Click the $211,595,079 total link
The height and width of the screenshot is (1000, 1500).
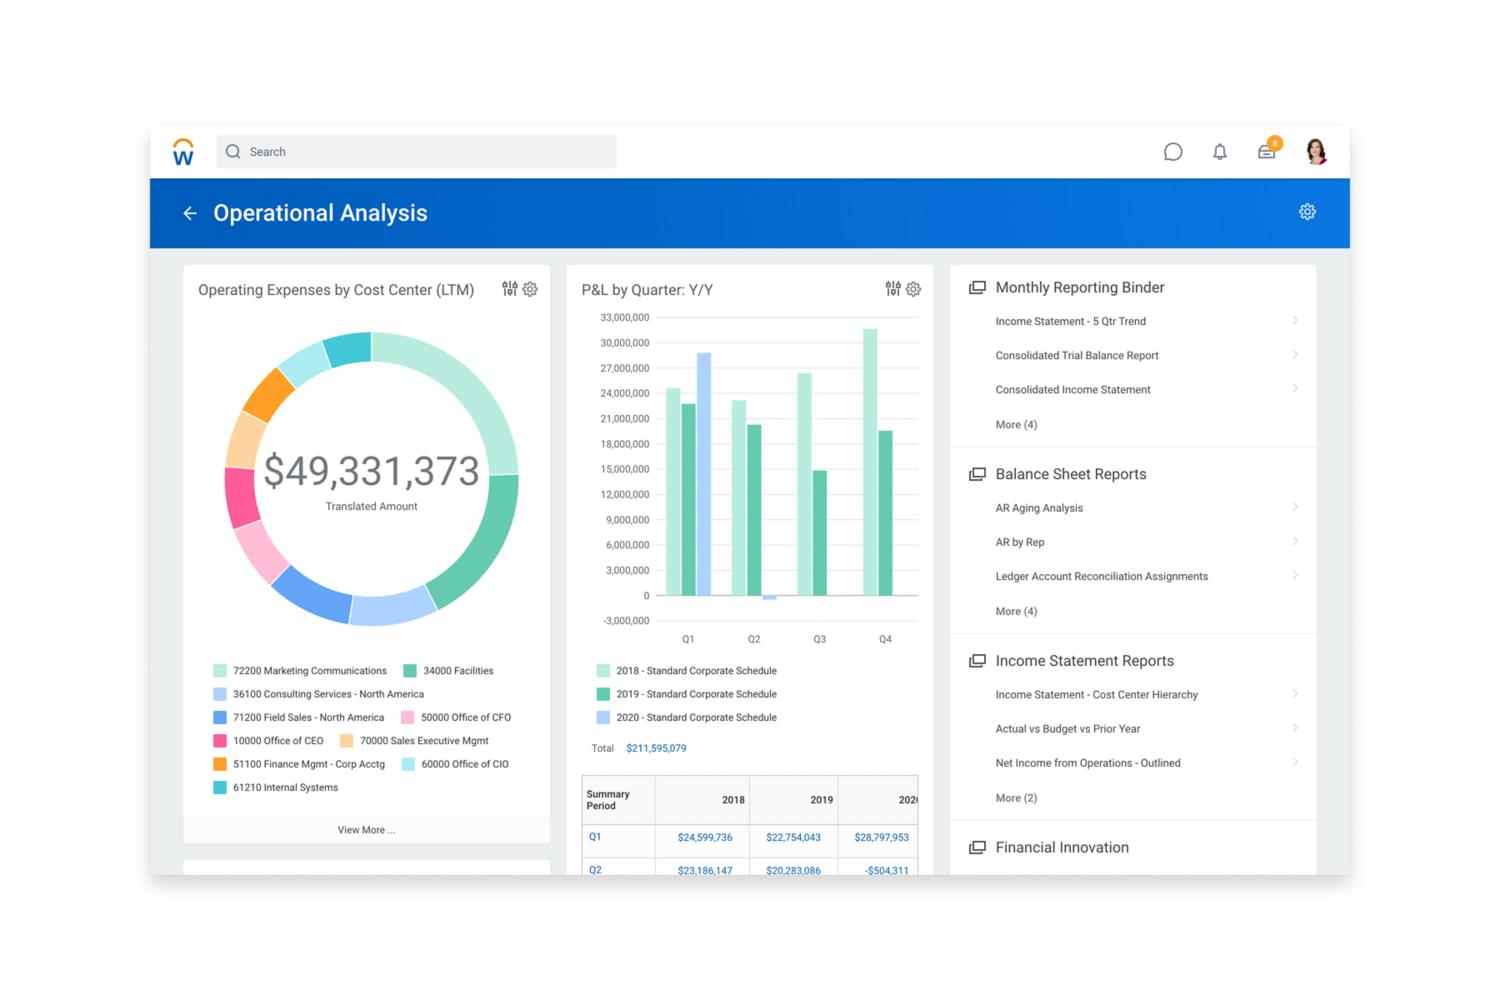click(656, 748)
